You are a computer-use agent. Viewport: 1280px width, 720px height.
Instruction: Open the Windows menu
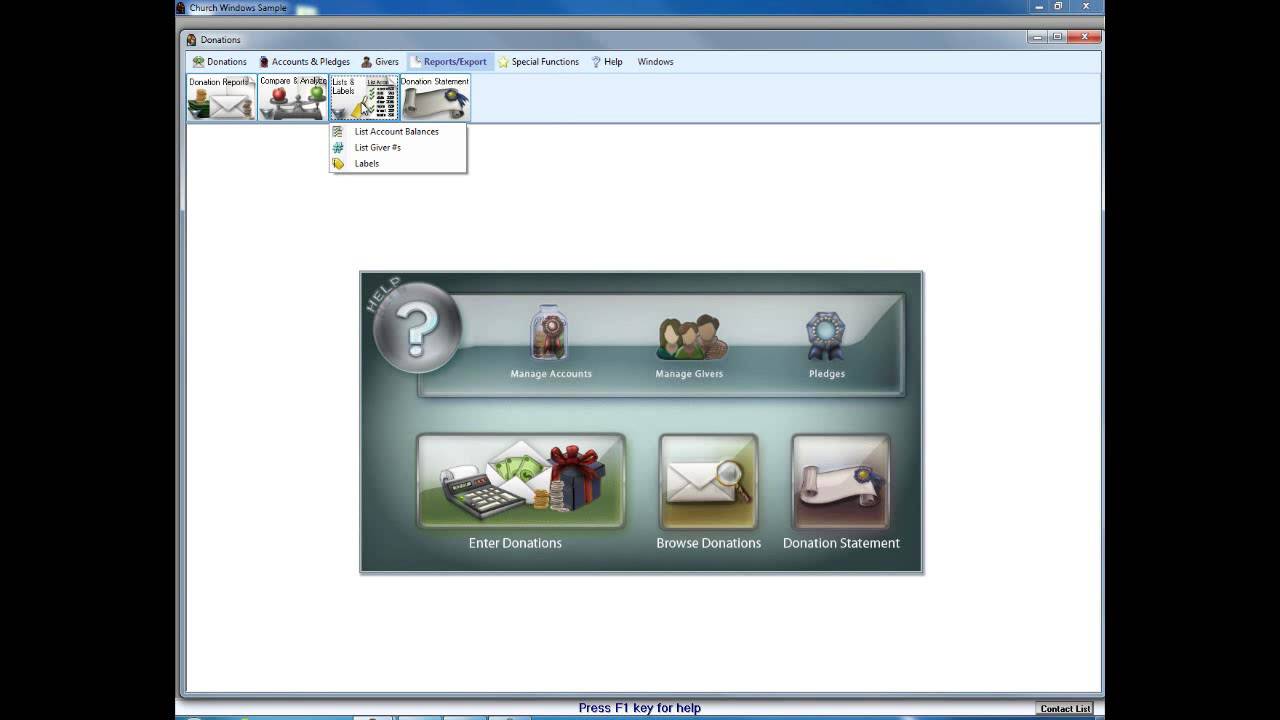click(x=655, y=62)
